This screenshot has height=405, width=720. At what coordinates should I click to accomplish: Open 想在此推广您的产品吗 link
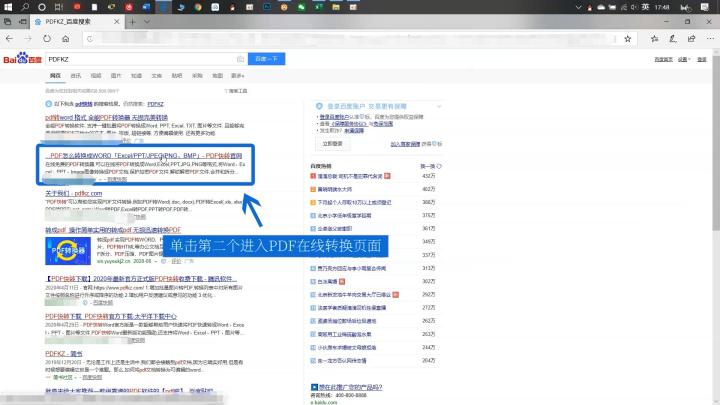(x=350, y=387)
